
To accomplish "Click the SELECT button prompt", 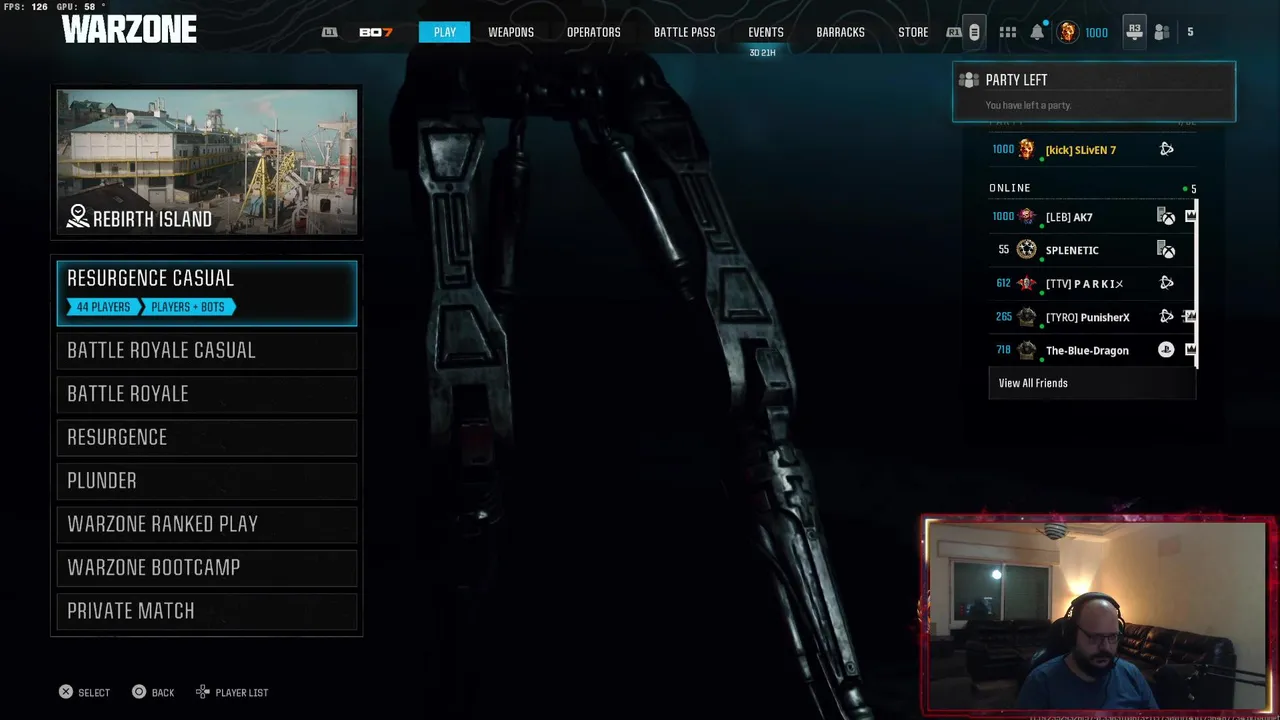I will pos(84,692).
